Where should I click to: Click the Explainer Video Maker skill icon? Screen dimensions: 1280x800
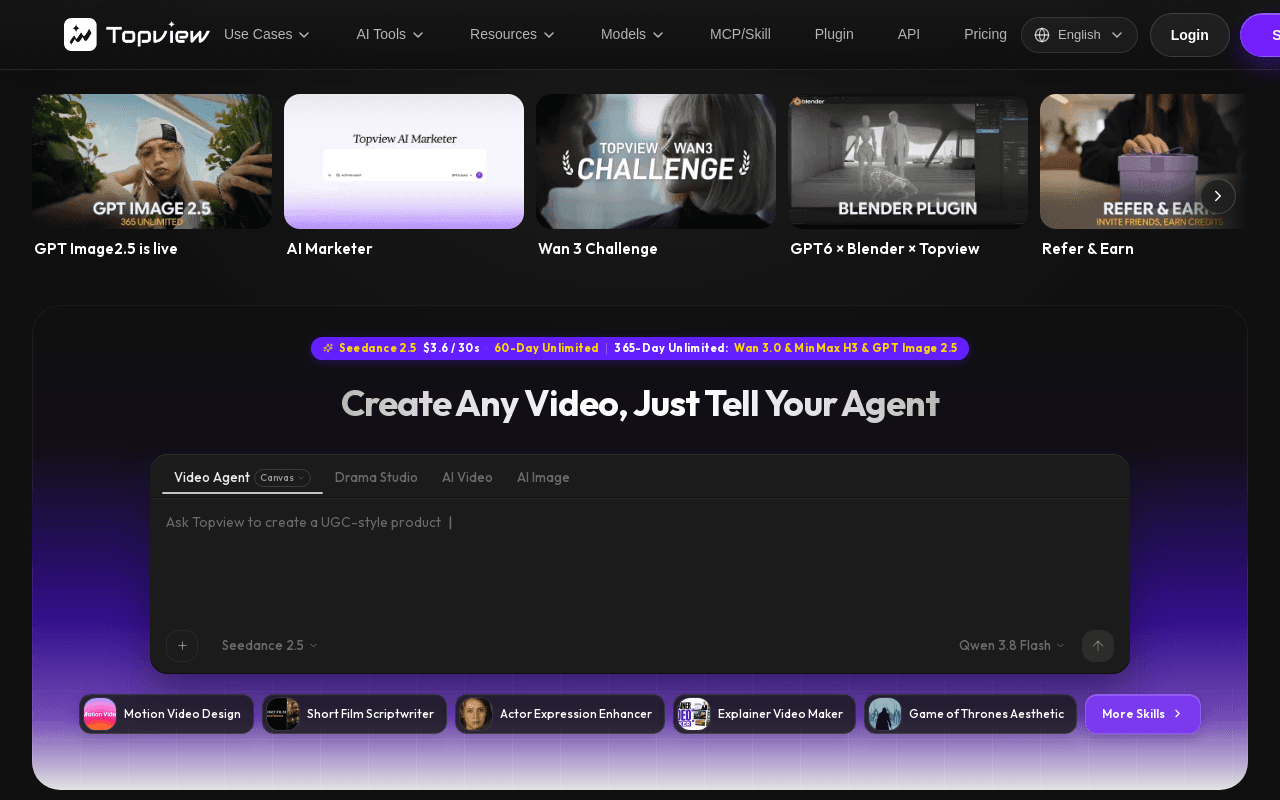tap(694, 714)
